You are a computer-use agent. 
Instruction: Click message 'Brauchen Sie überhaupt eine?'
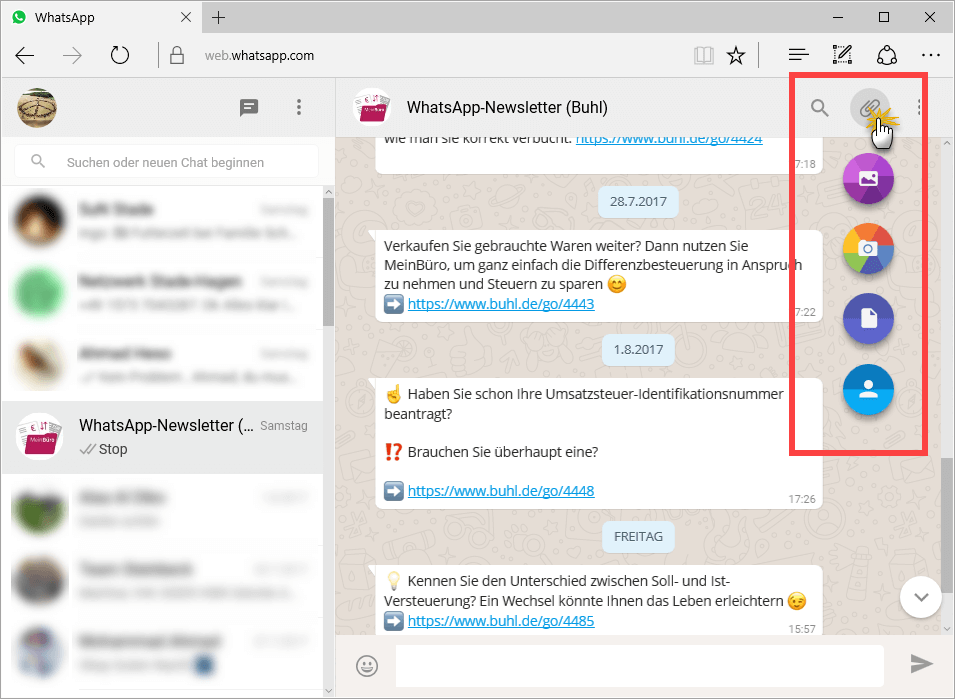click(502, 452)
